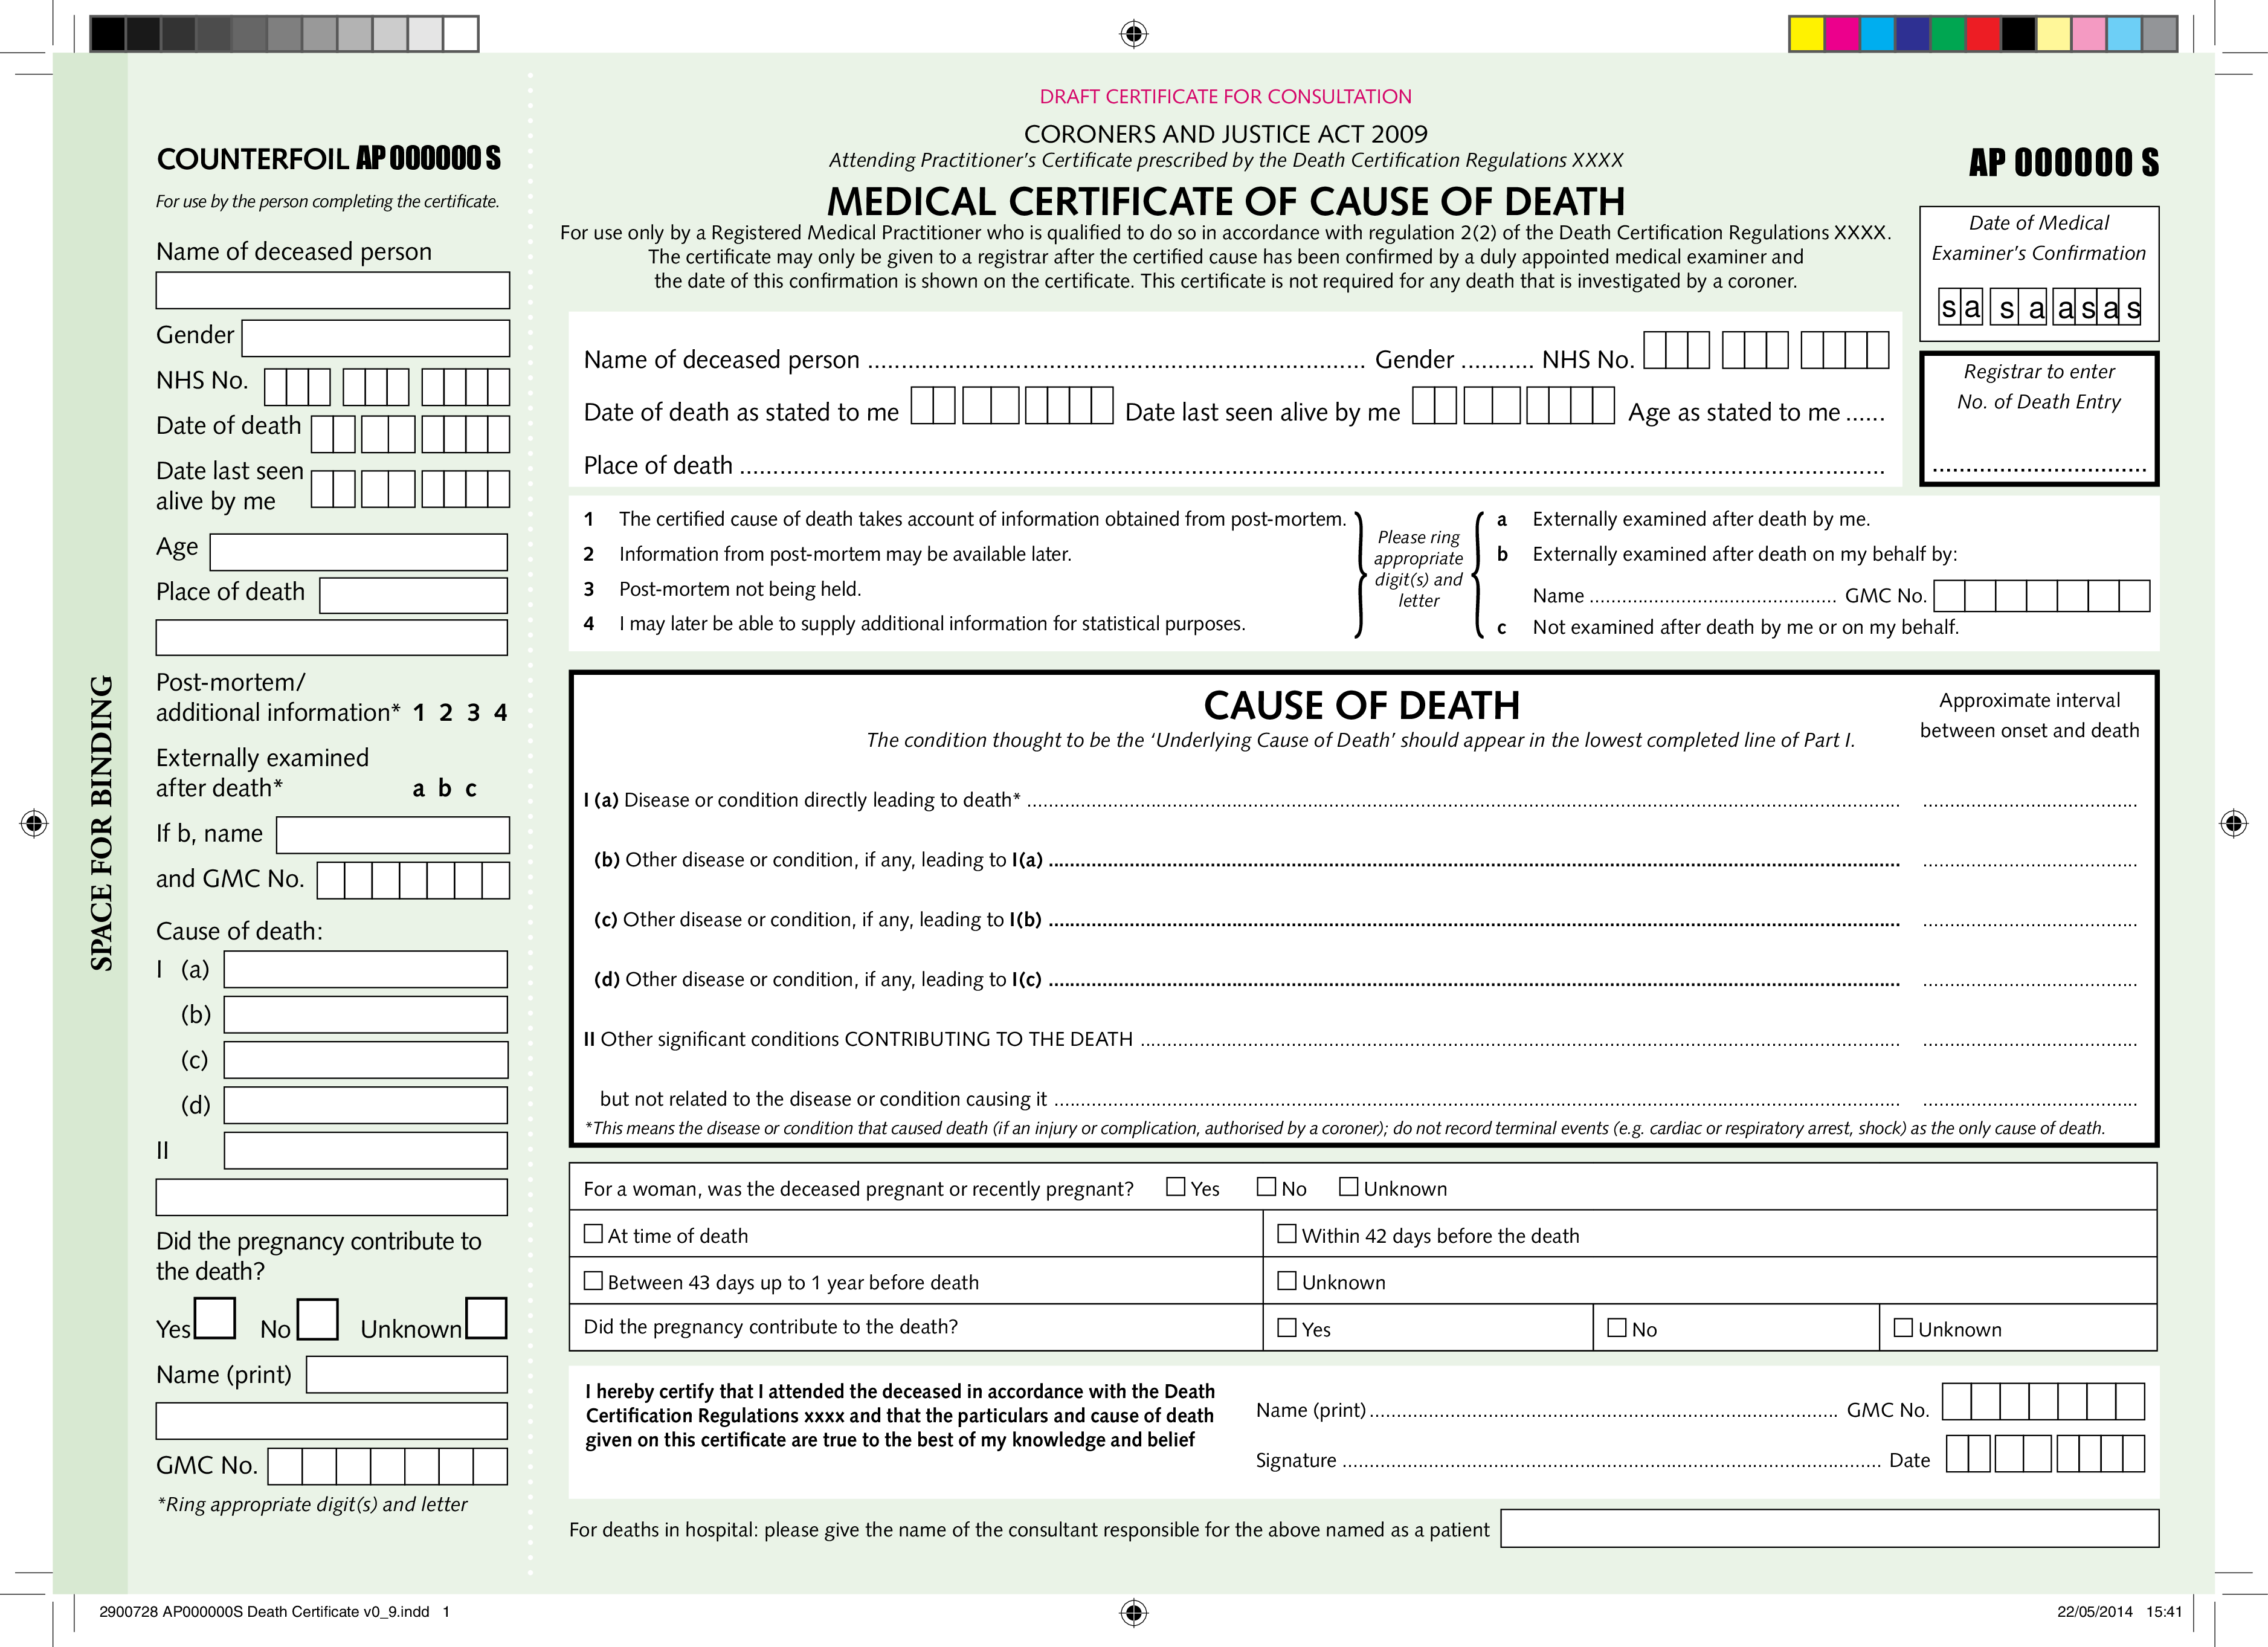This screenshot has width=2268, height=1647.
Task: Click 'Registrar to enter No. of Death Entry' box
Action: 2039,419
